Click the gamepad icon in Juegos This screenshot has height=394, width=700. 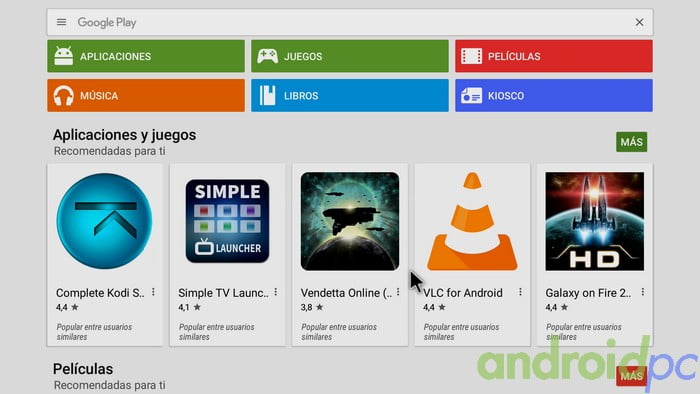click(267, 56)
